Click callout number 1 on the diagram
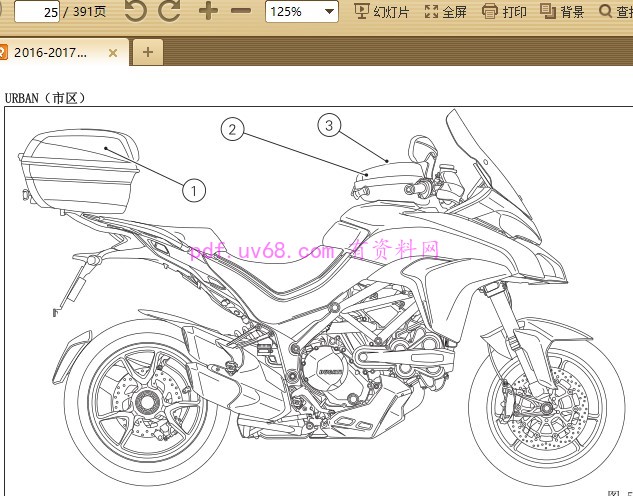633x496 pixels. point(193,189)
